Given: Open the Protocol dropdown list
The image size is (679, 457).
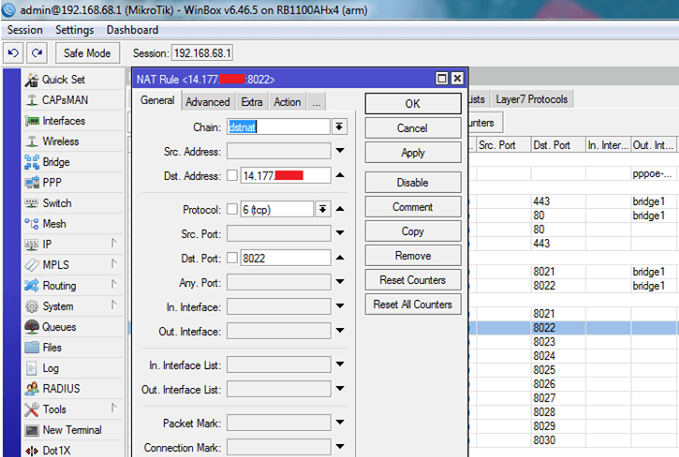Looking at the screenshot, I should tap(323, 209).
